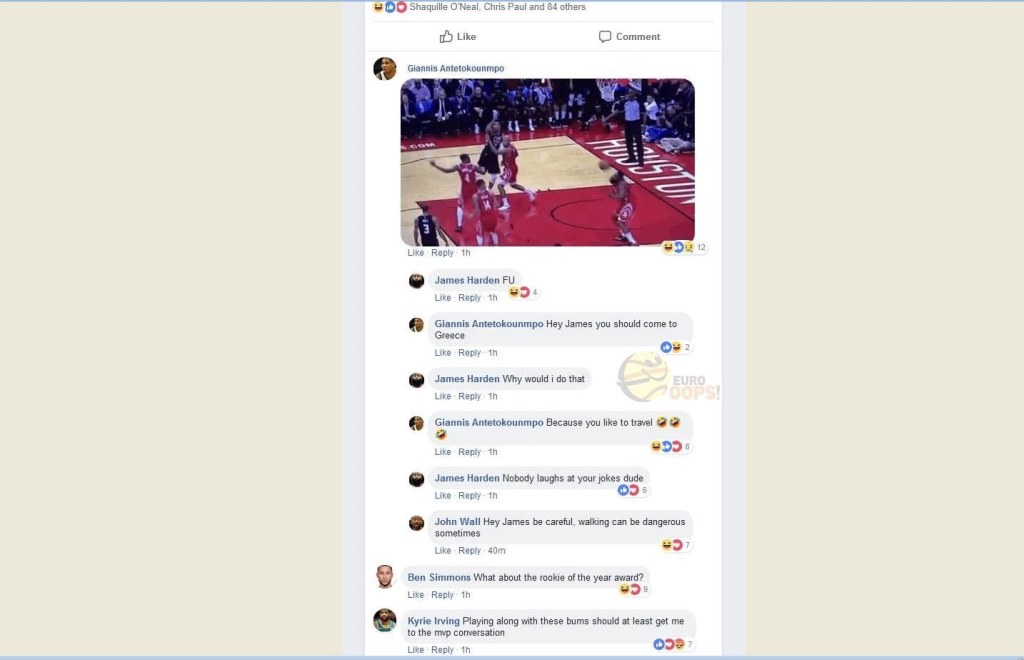Click the 40m timestamp on John Wall's comment

pos(496,551)
